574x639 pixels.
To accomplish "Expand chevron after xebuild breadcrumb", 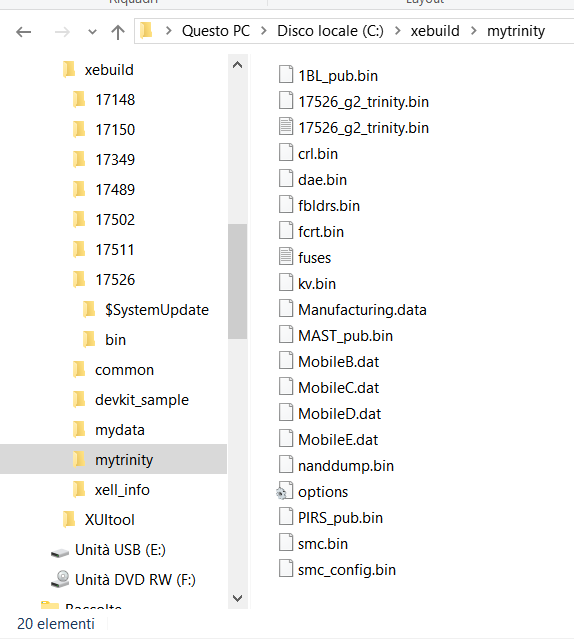I will [x=473, y=31].
